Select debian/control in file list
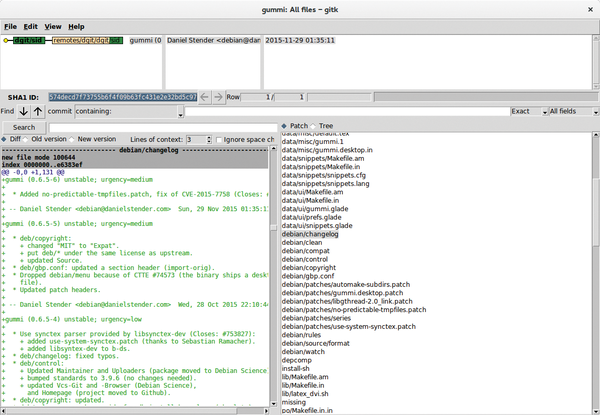600x415 pixels. tap(305, 259)
